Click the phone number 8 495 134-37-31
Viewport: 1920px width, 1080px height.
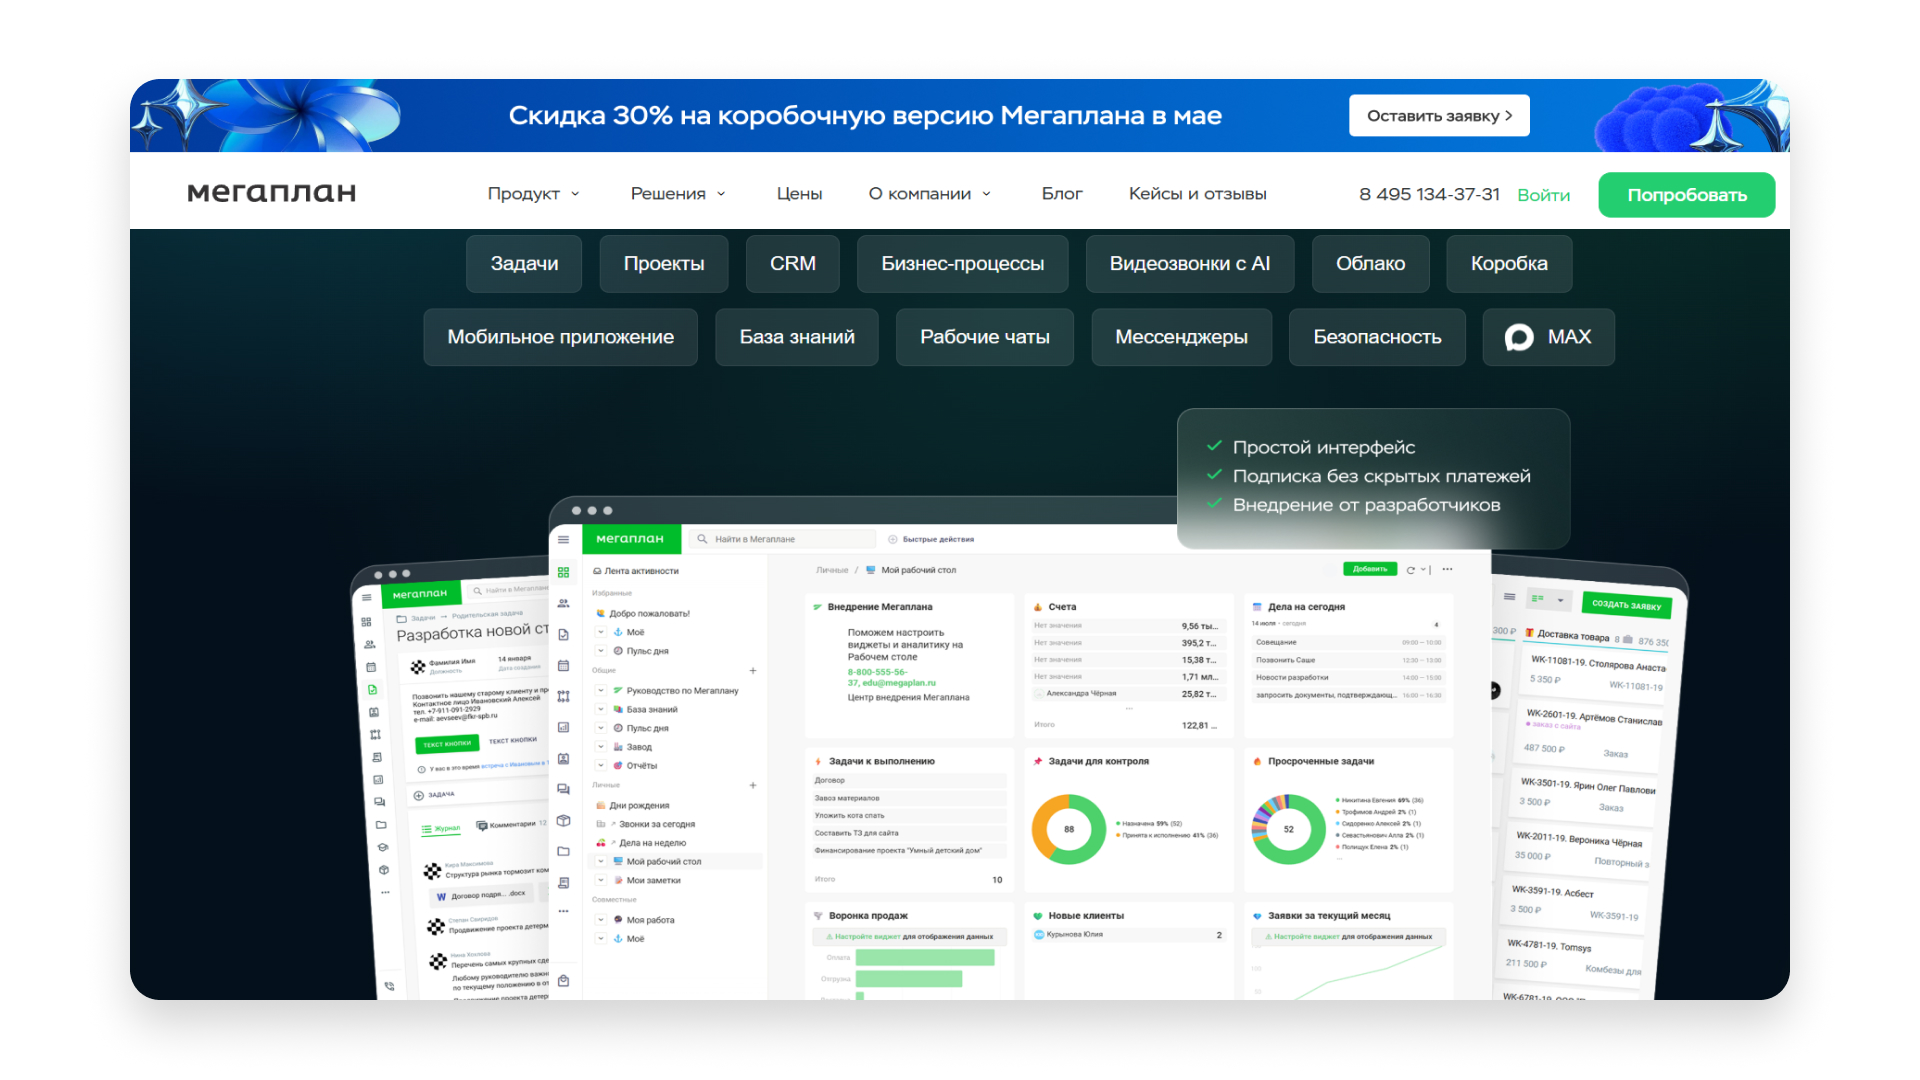tap(1429, 194)
